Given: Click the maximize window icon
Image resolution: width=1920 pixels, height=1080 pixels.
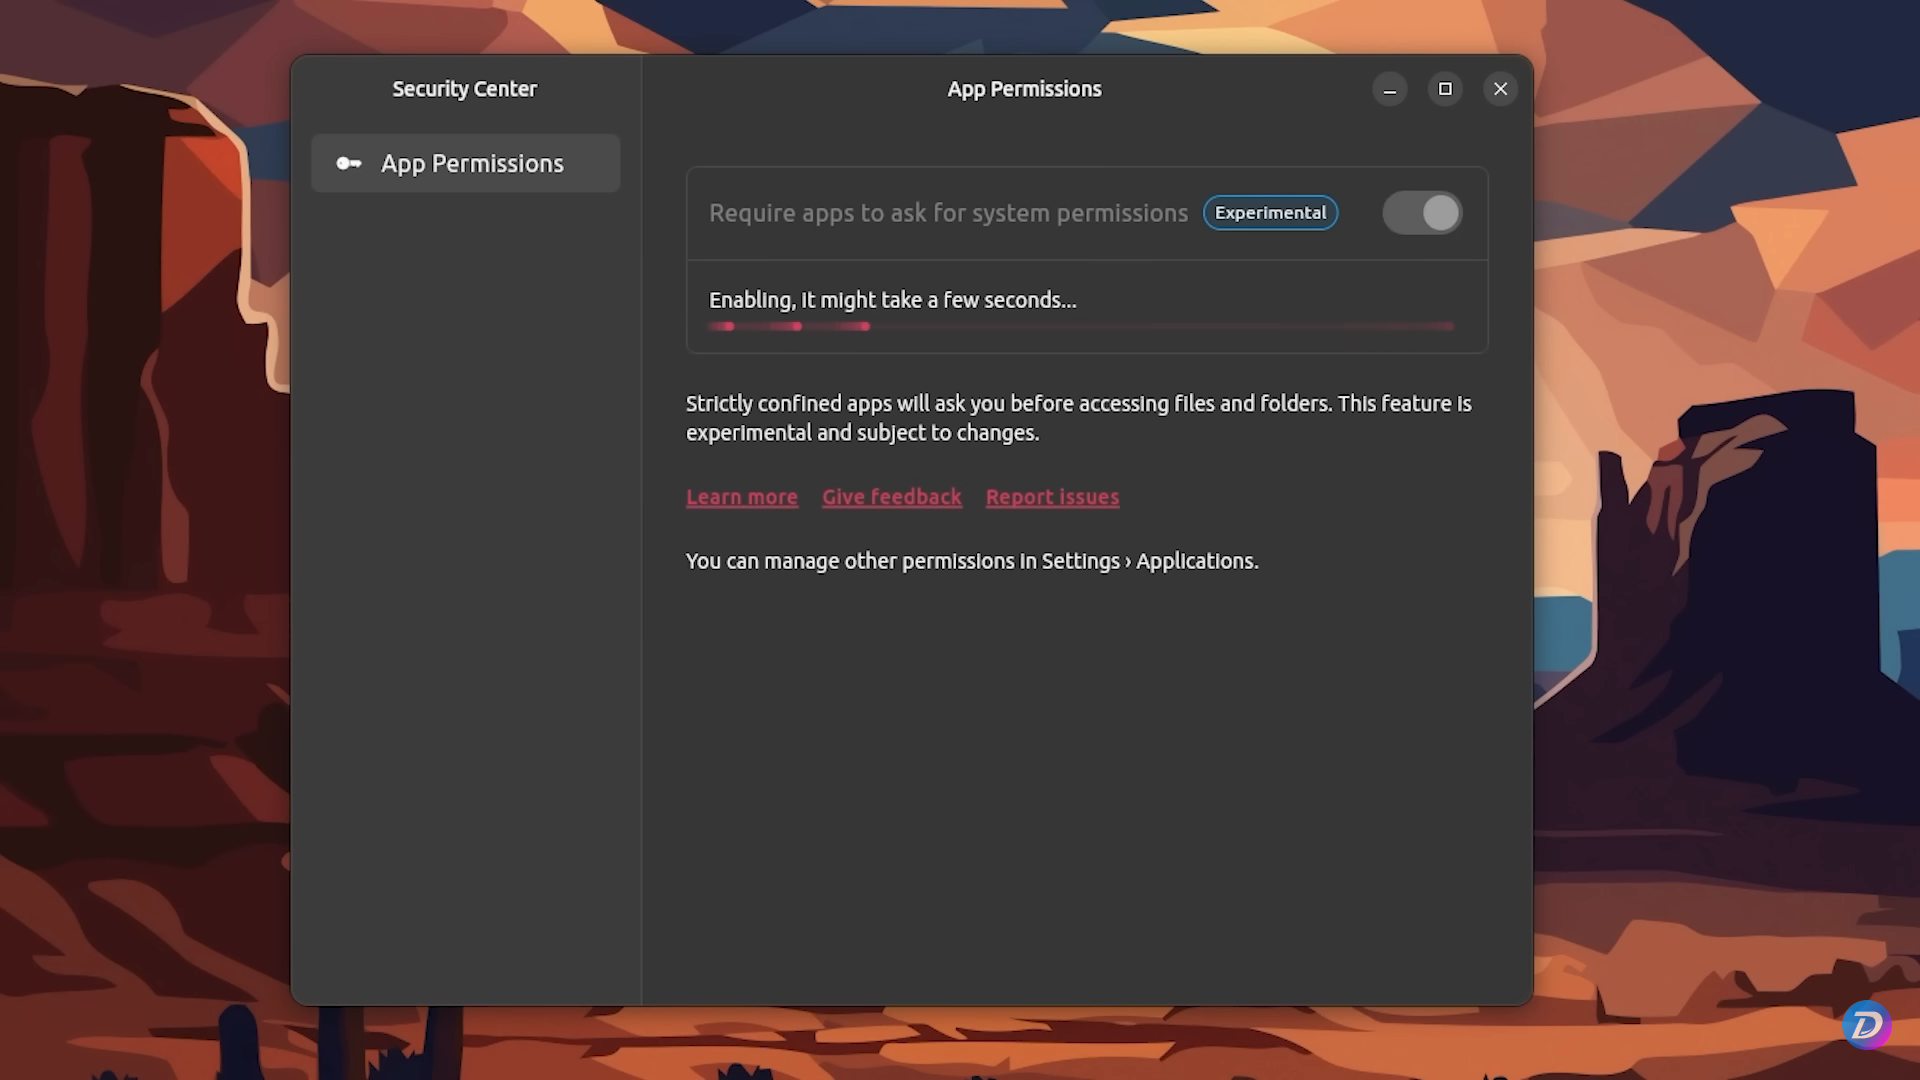Looking at the screenshot, I should click(1445, 89).
